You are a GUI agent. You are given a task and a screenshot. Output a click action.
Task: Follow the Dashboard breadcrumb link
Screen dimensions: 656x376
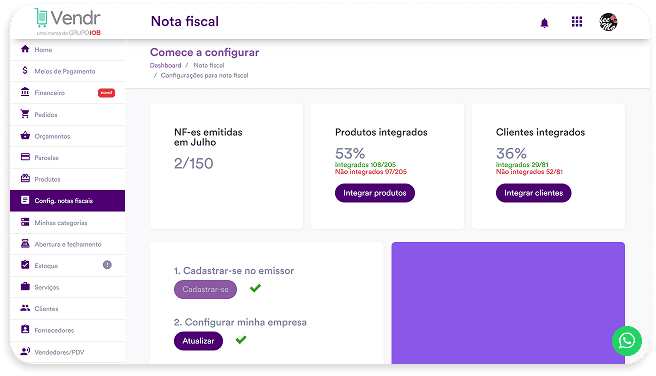click(x=166, y=65)
